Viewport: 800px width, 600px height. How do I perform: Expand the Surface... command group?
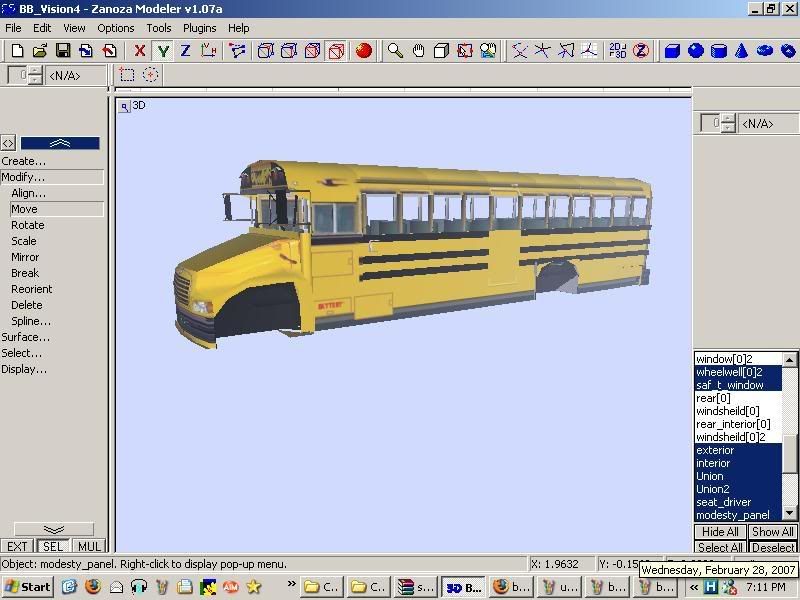(x=26, y=337)
